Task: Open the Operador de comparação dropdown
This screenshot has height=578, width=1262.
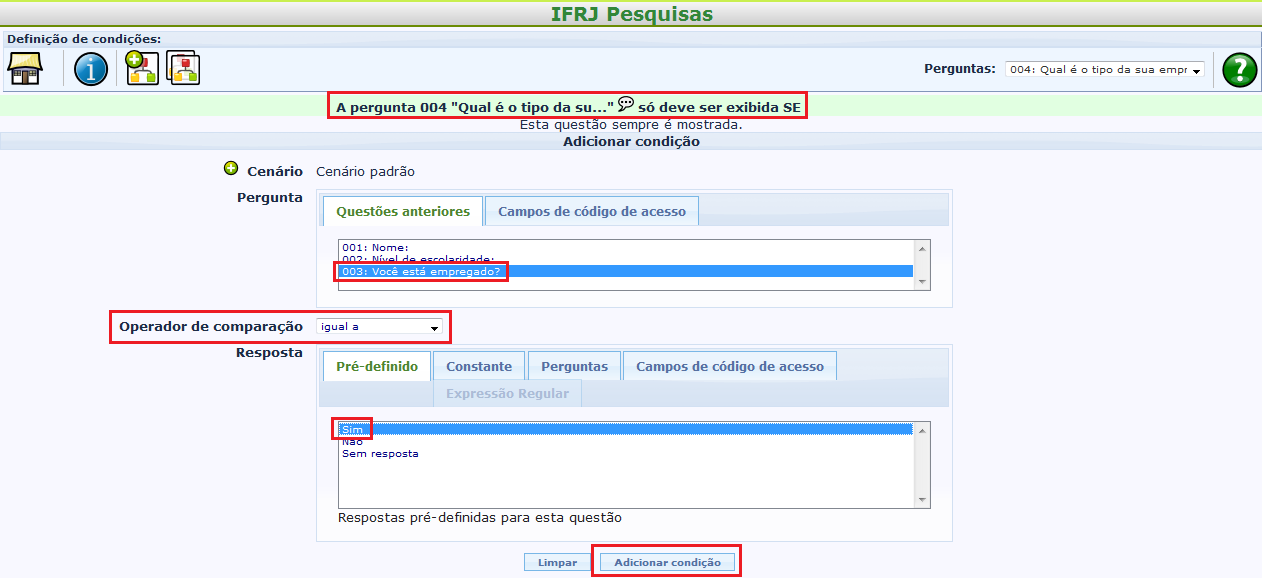Action: [379, 326]
